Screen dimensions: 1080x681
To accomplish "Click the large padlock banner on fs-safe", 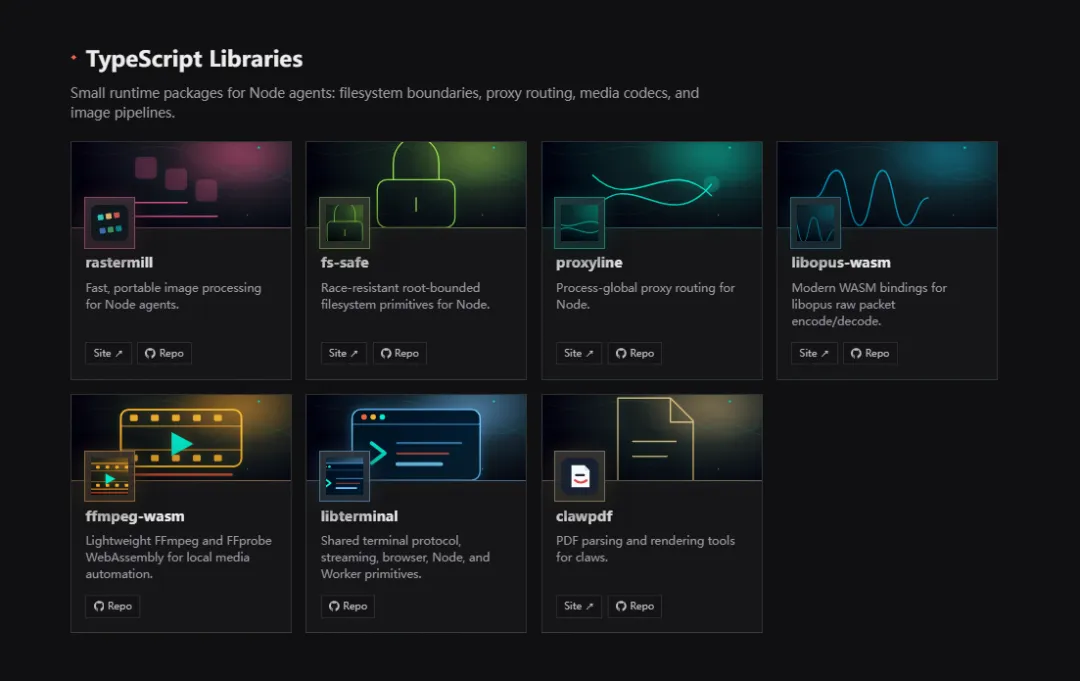I will (x=416, y=185).
